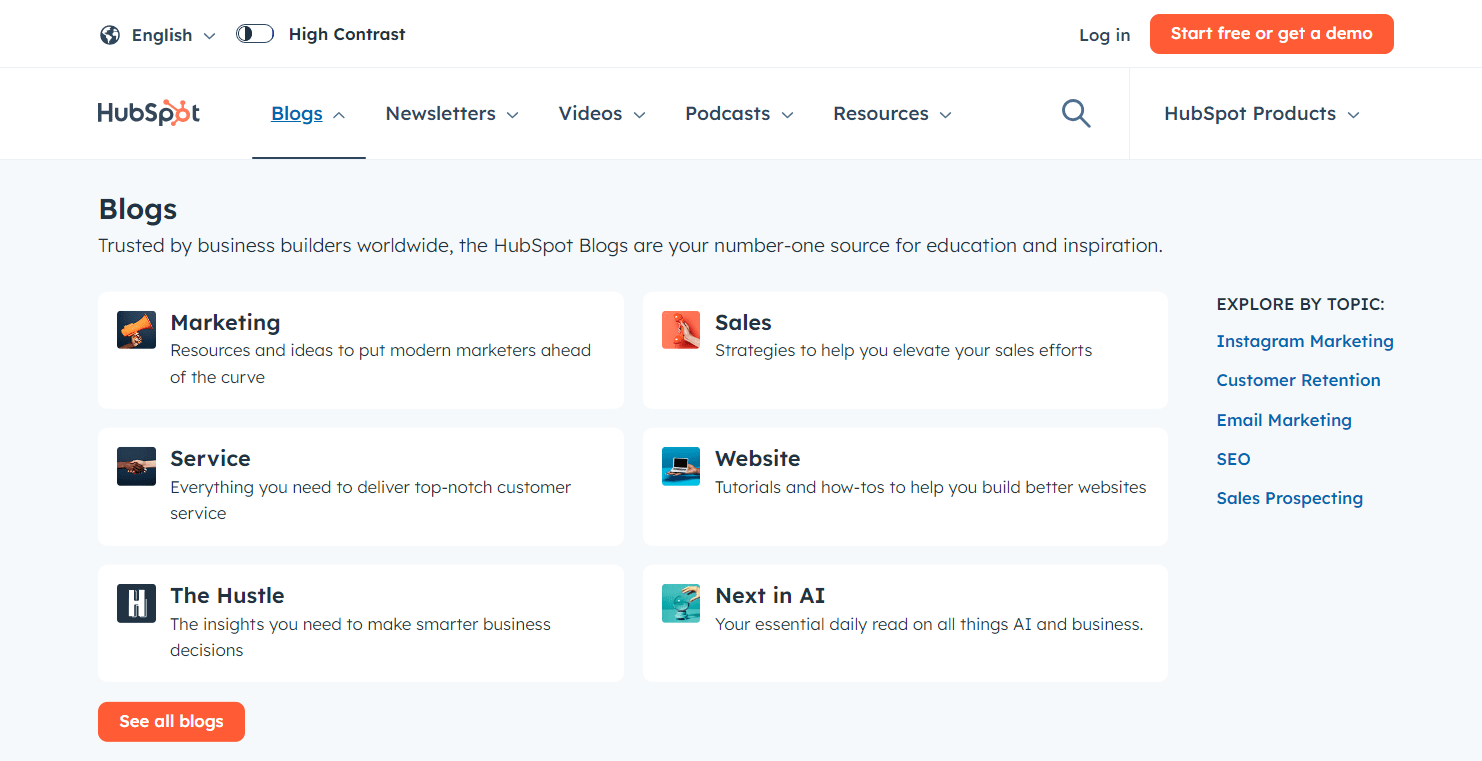Follow the SEO topic link
The width and height of the screenshot is (1482, 761).
[1233, 458]
